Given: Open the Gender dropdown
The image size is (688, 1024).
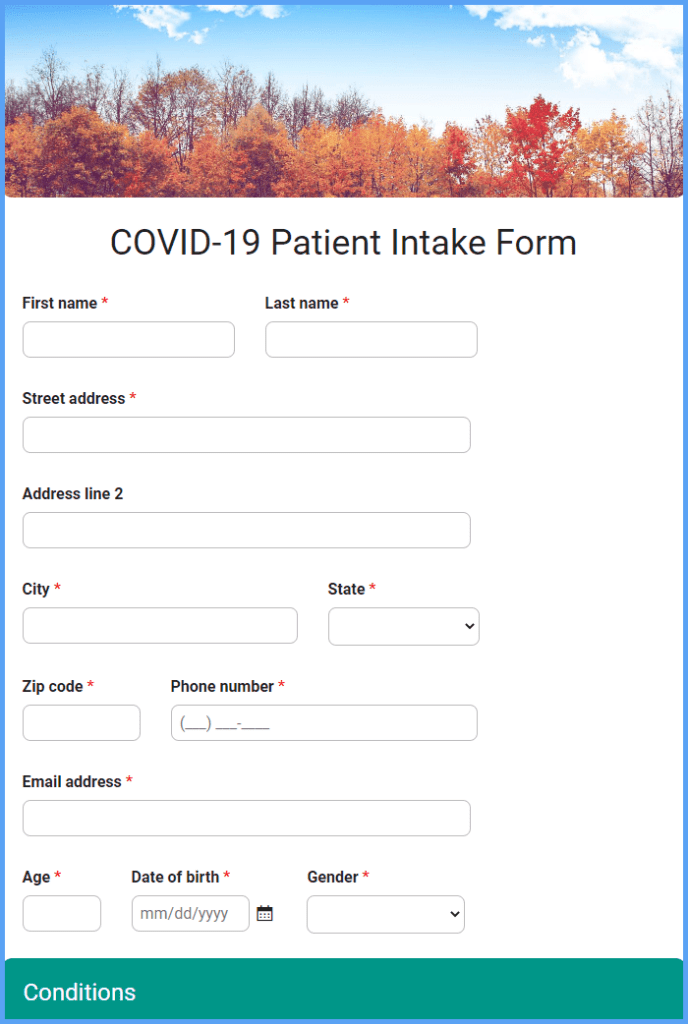Looking at the screenshot, I should point(385,914).
